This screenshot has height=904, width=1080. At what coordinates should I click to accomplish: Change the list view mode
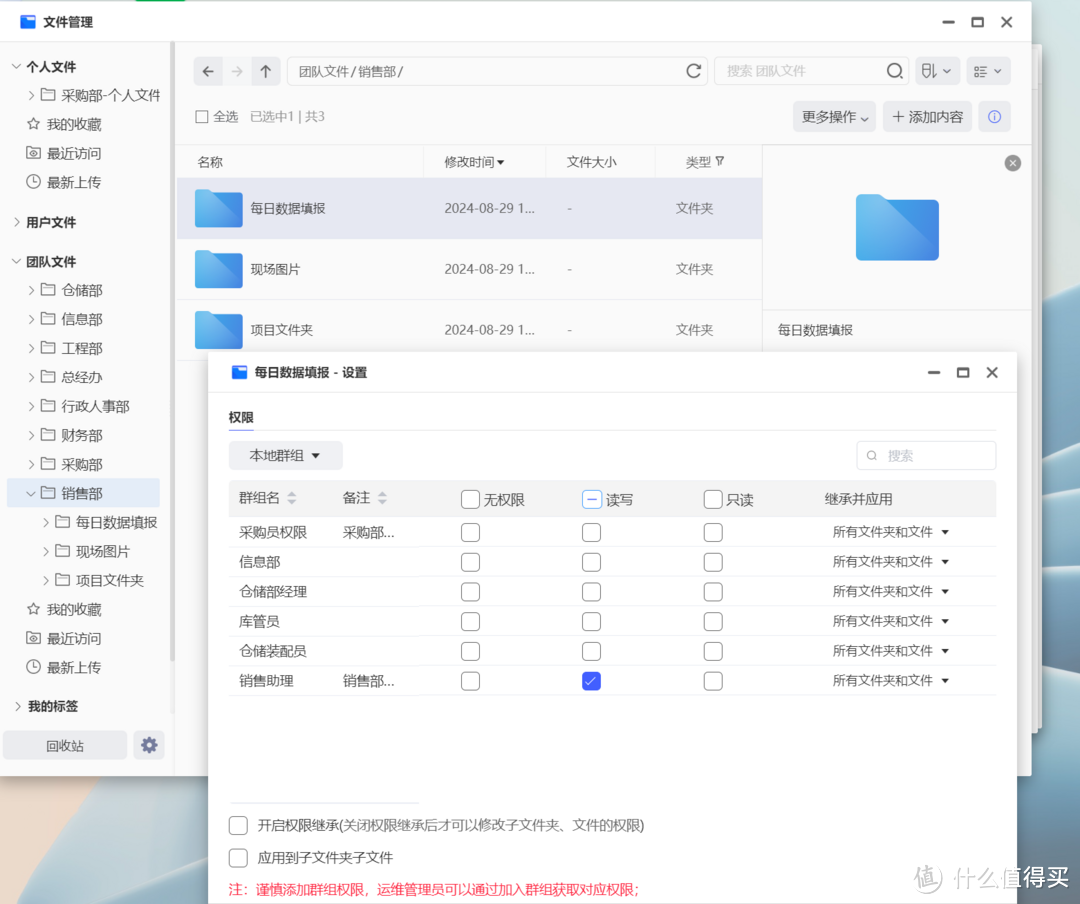click(x=987, y=71)
